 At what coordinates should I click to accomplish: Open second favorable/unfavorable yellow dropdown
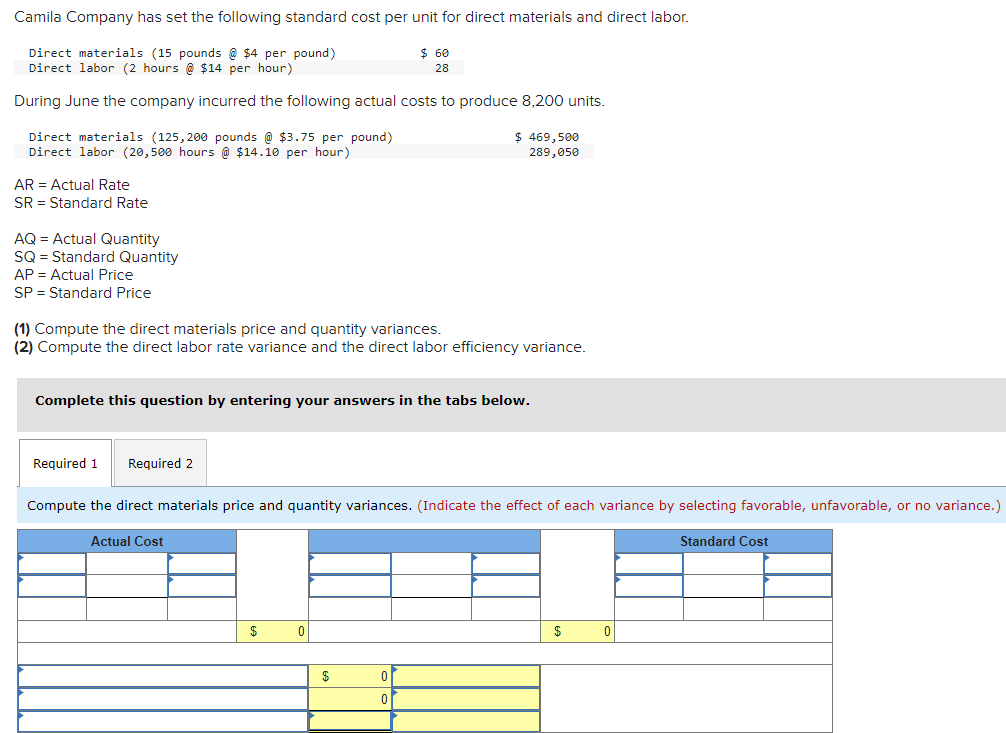466,698
